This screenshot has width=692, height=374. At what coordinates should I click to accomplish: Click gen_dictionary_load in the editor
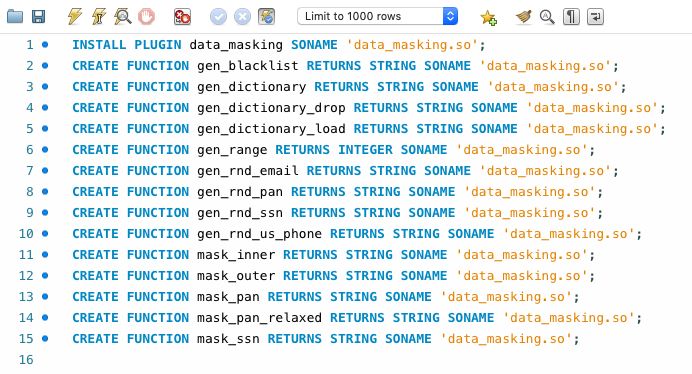tap(271, 129)
